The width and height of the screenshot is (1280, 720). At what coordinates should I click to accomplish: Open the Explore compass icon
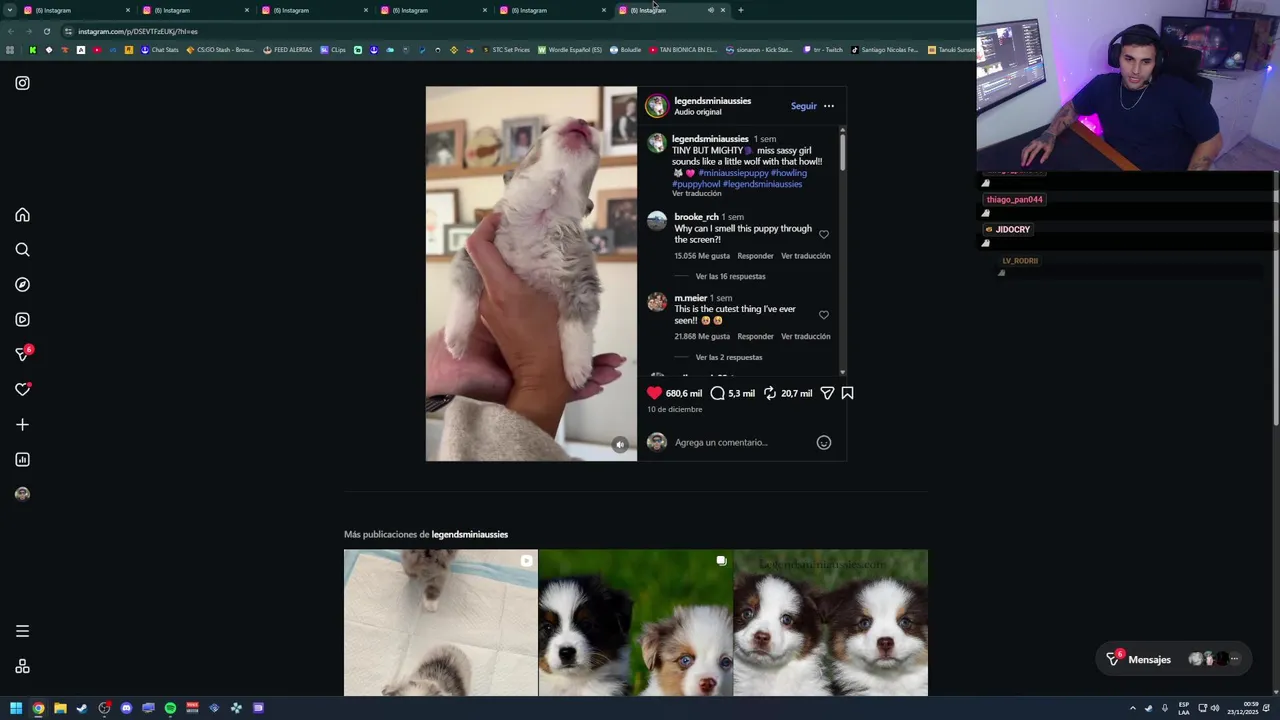point(22,285)
